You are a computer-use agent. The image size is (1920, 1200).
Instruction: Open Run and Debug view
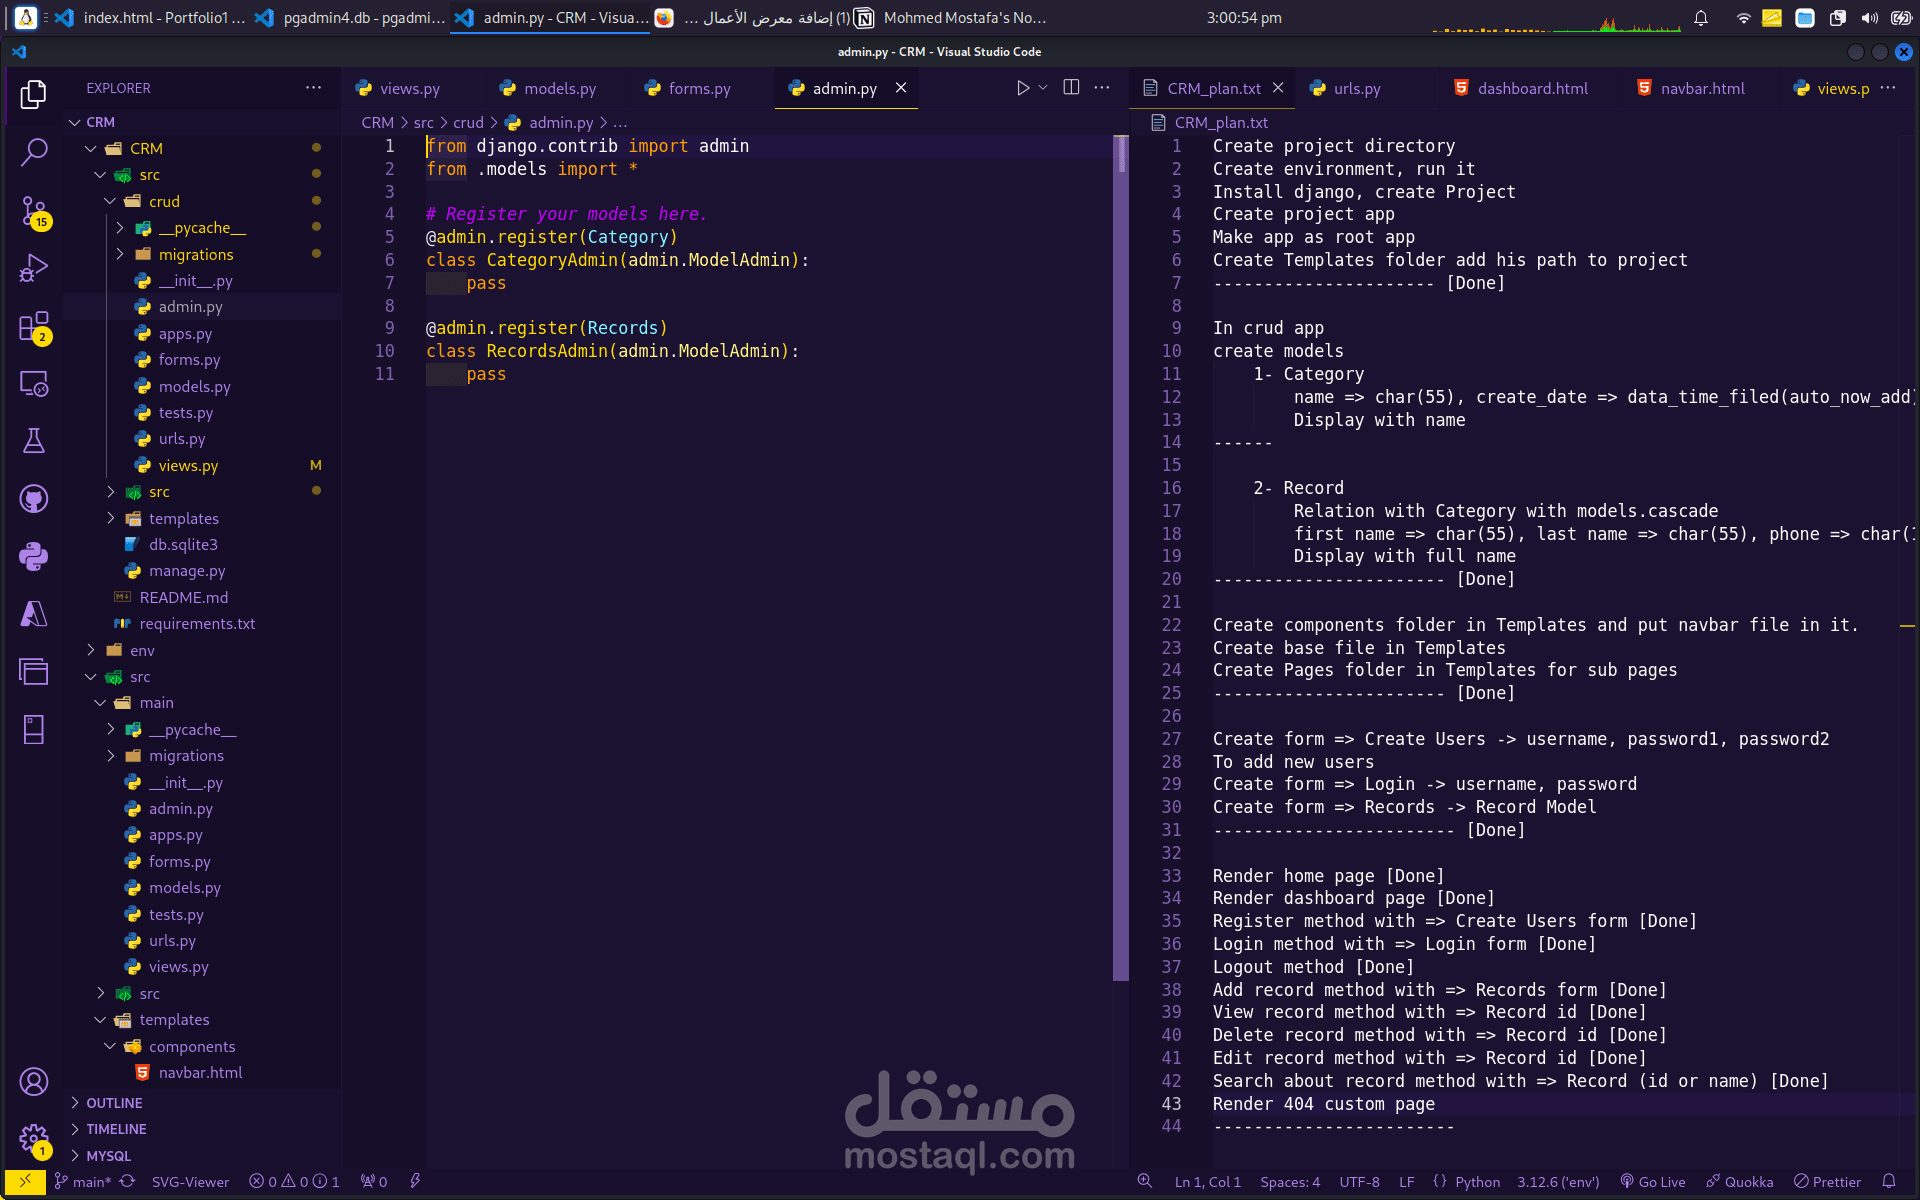point(34,269)
